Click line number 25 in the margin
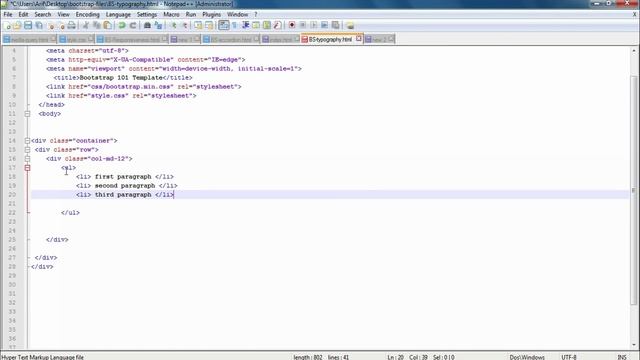 [12, 240]
